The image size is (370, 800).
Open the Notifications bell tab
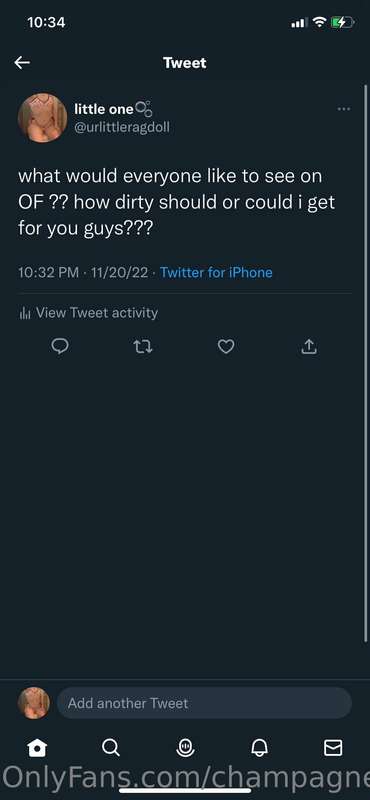pos(259,748)
